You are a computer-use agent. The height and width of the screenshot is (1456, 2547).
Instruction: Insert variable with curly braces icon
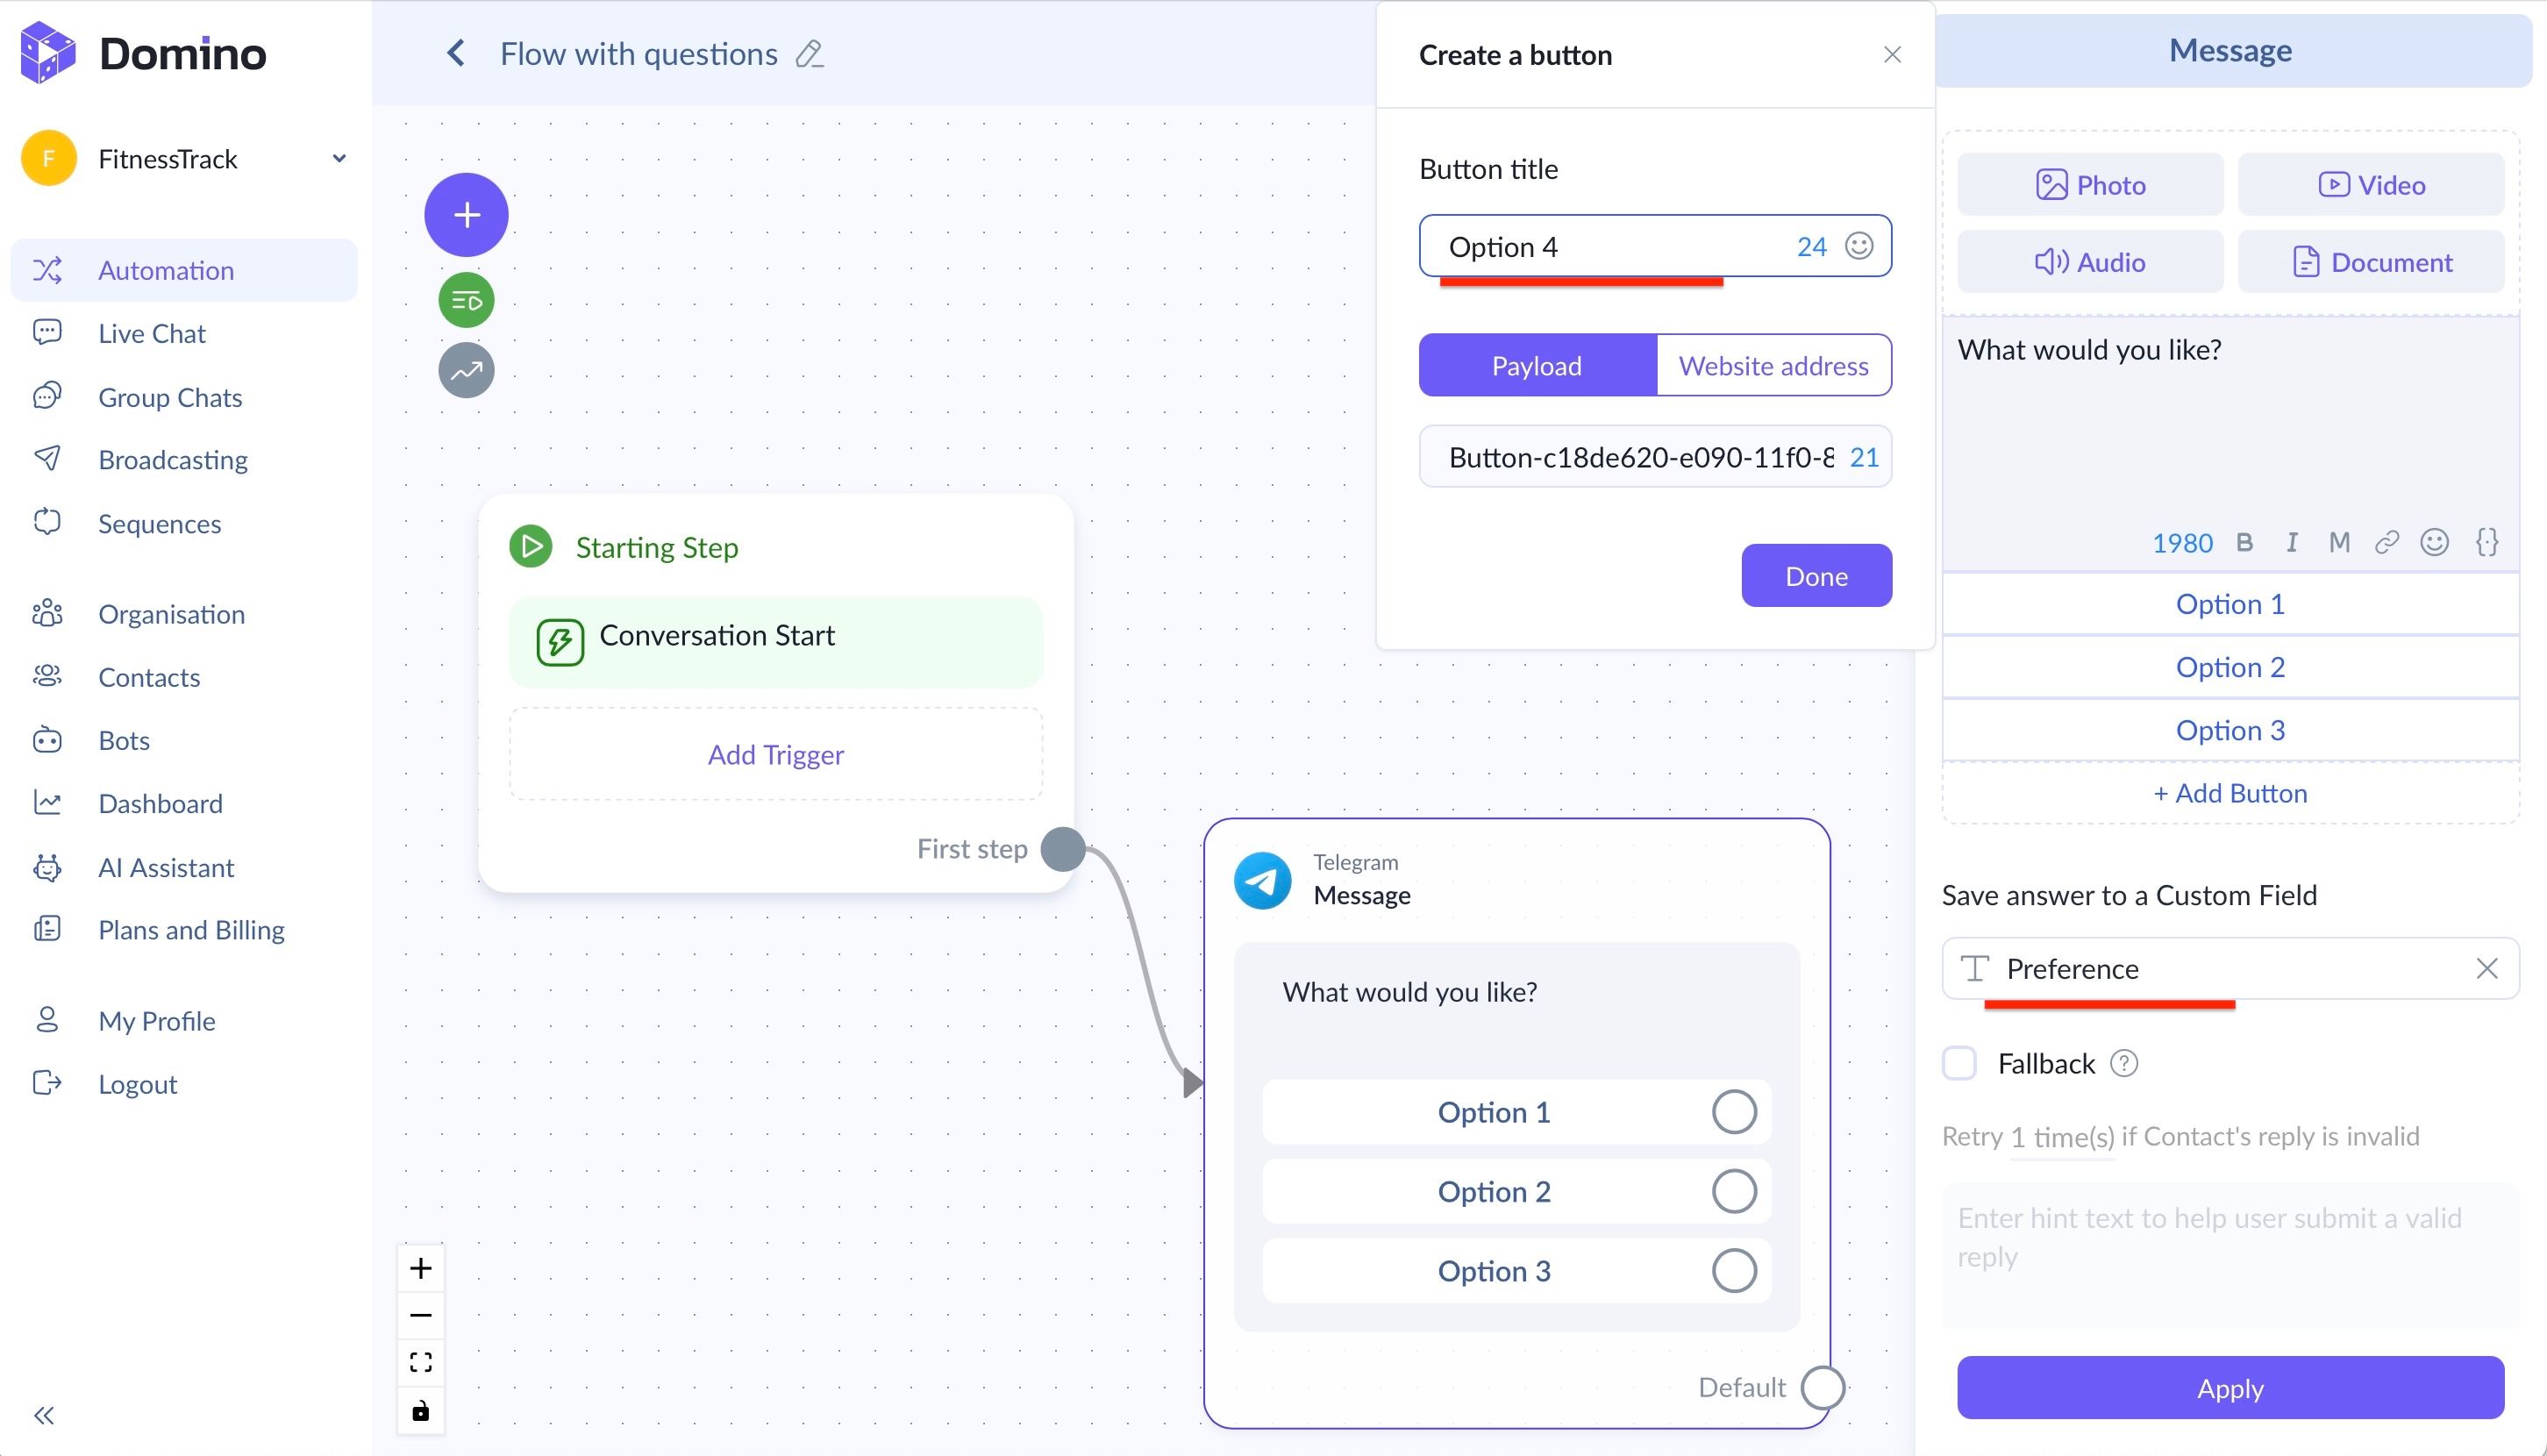(x=2486, y=542)
